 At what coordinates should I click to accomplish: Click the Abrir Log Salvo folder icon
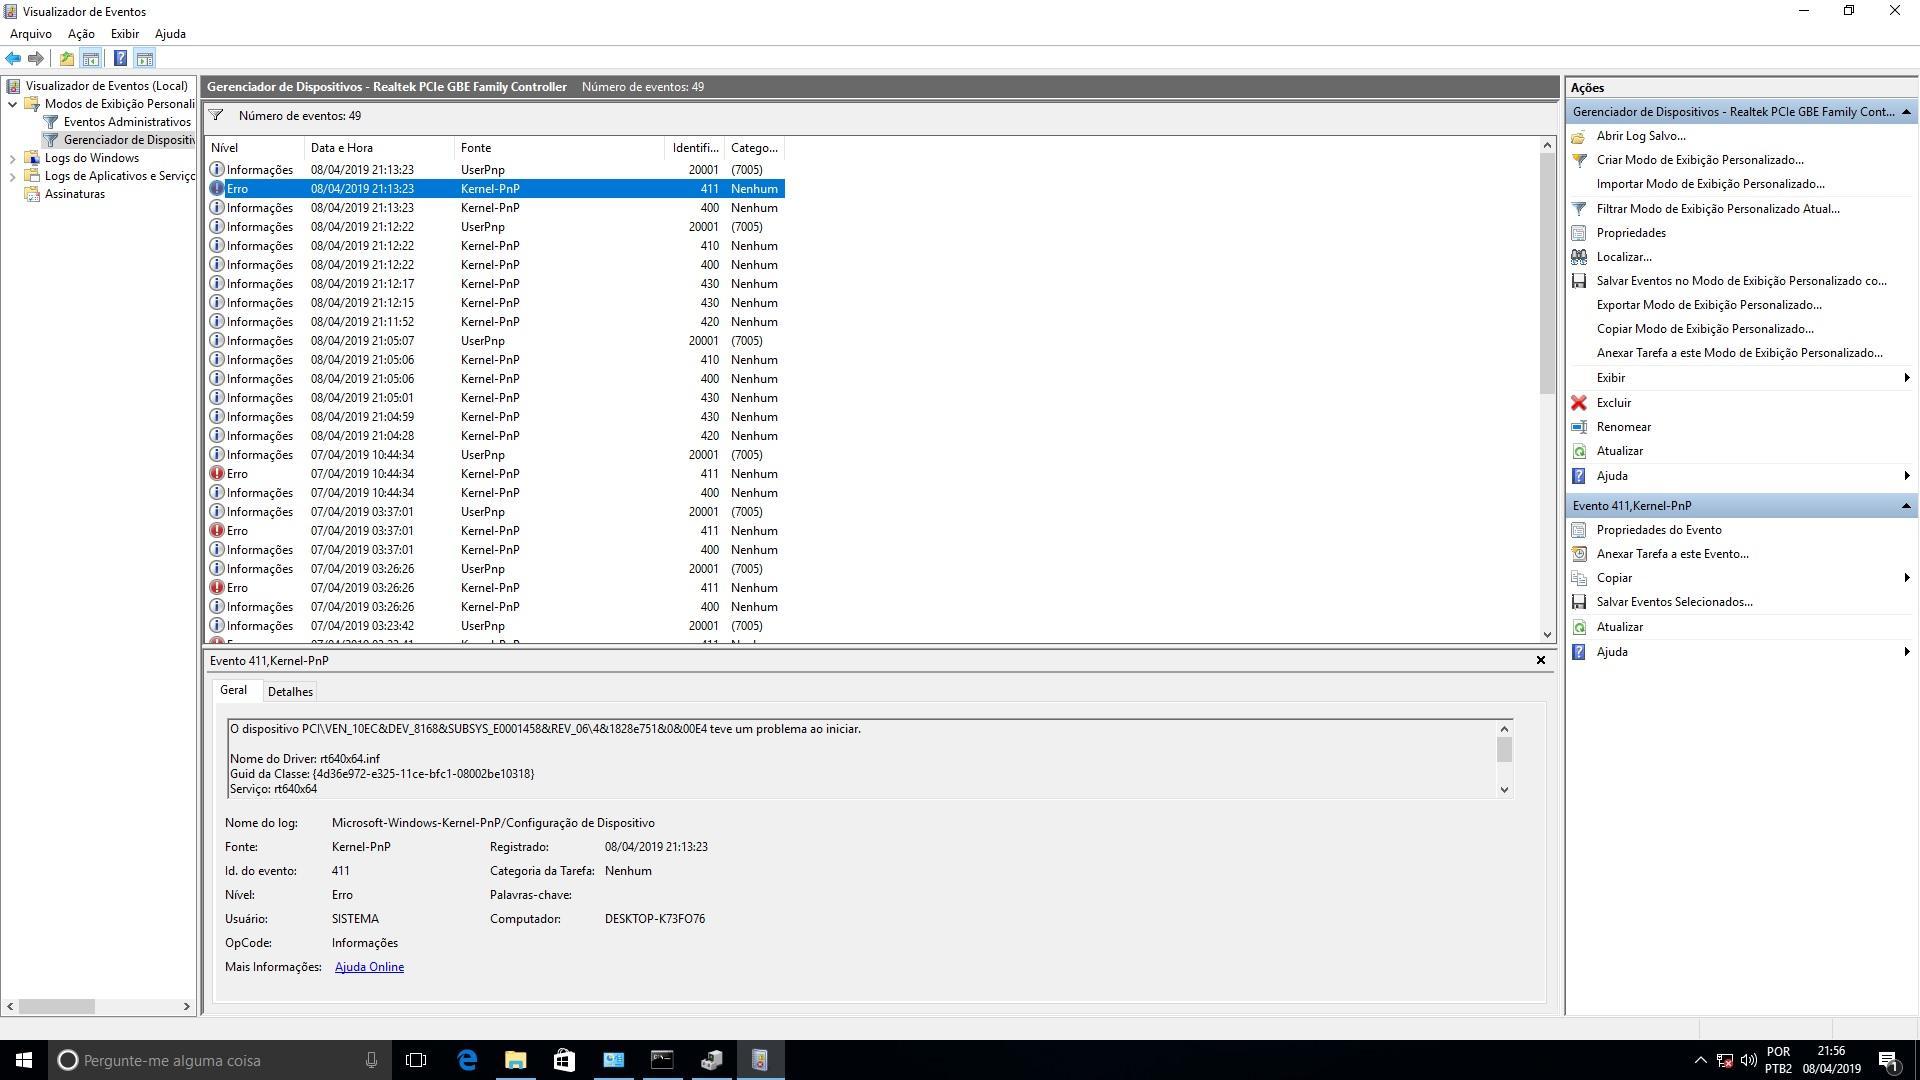[x=1579, y=136]
